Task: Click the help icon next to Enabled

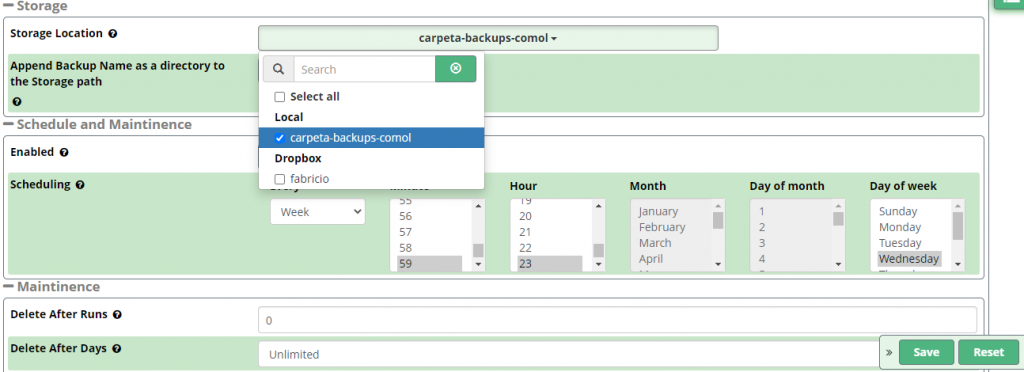Action: [64, 153]
